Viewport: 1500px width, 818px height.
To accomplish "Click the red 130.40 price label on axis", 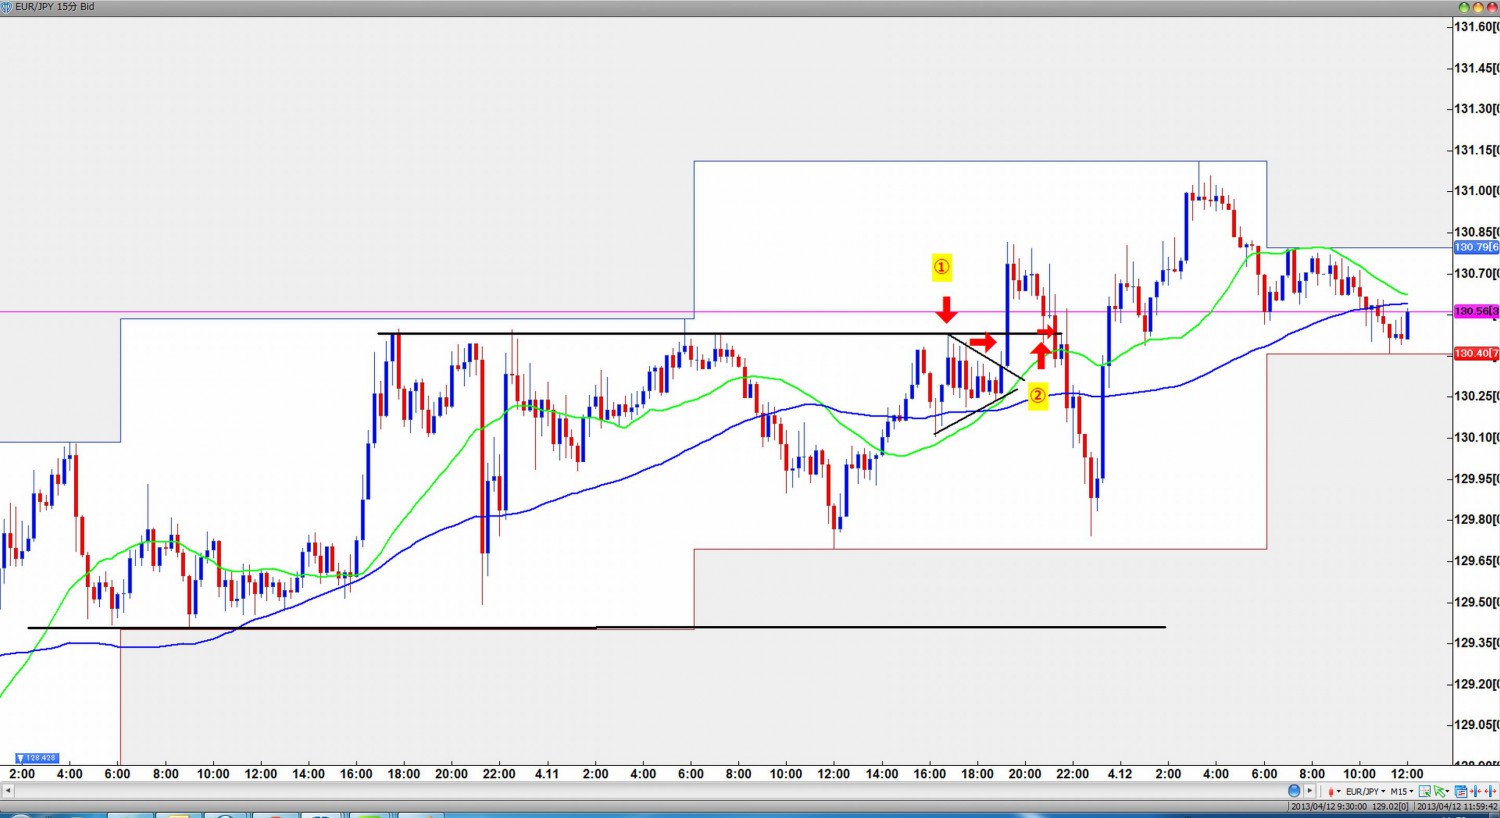I will point(1476,354).
